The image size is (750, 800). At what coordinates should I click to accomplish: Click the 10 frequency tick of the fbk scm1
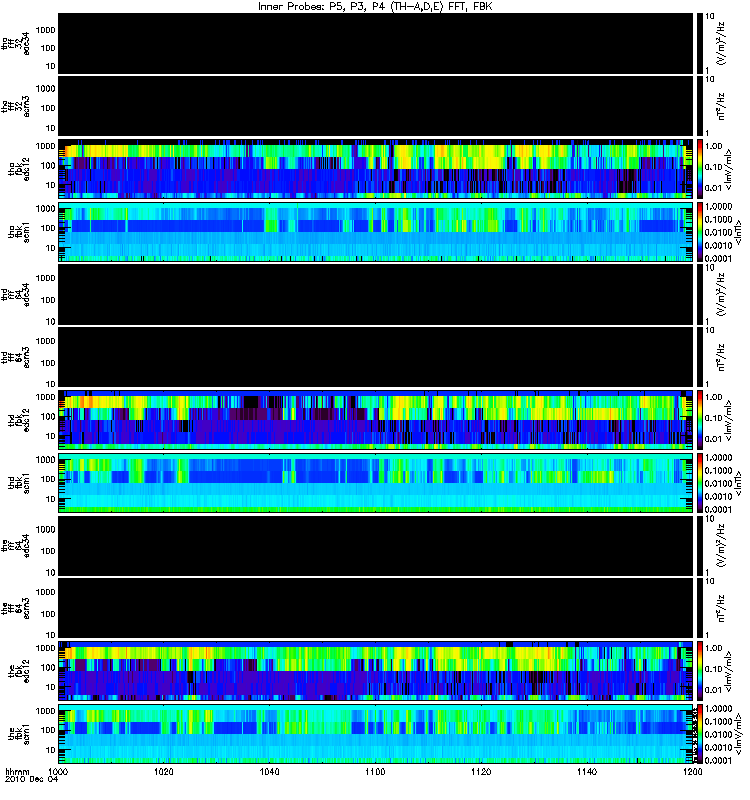pyautogui.click(x=51, y=750)
